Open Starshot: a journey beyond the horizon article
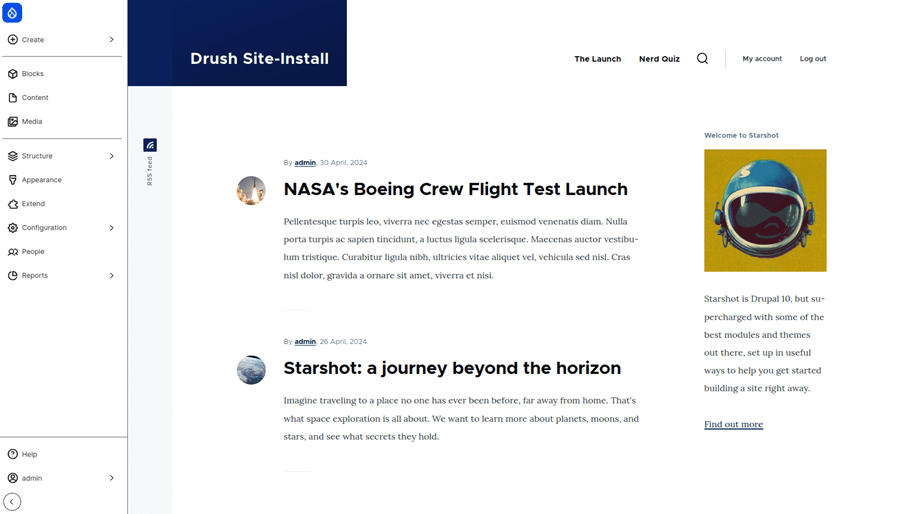The image size is (900, 514). [x=452, y=368]
